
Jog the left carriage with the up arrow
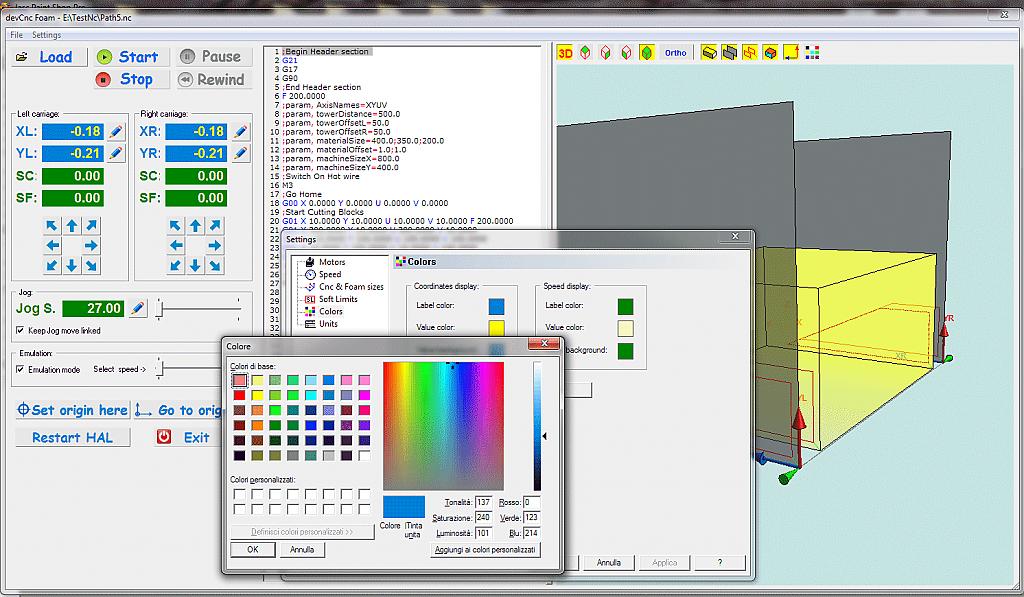coord(72,226)
